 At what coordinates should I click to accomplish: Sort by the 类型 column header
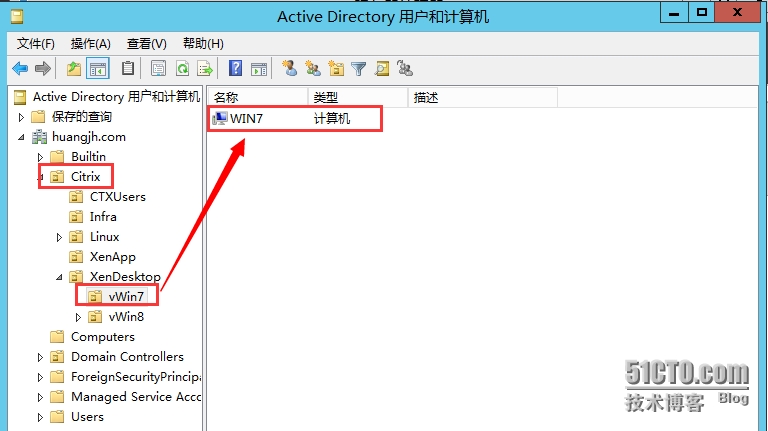point(358,97)
